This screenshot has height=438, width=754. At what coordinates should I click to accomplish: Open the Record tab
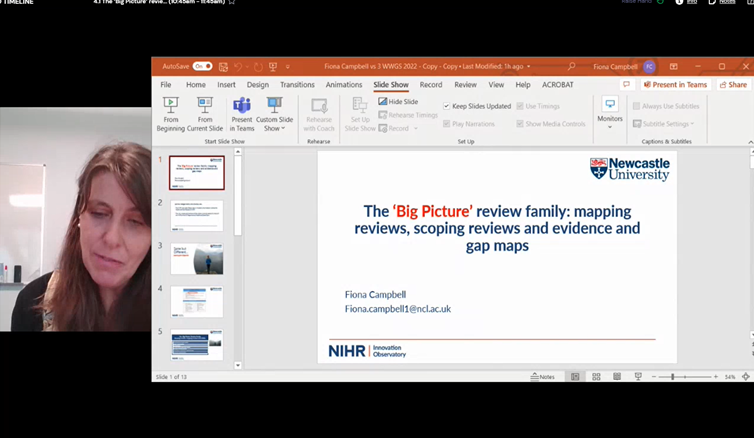point(431,85)
